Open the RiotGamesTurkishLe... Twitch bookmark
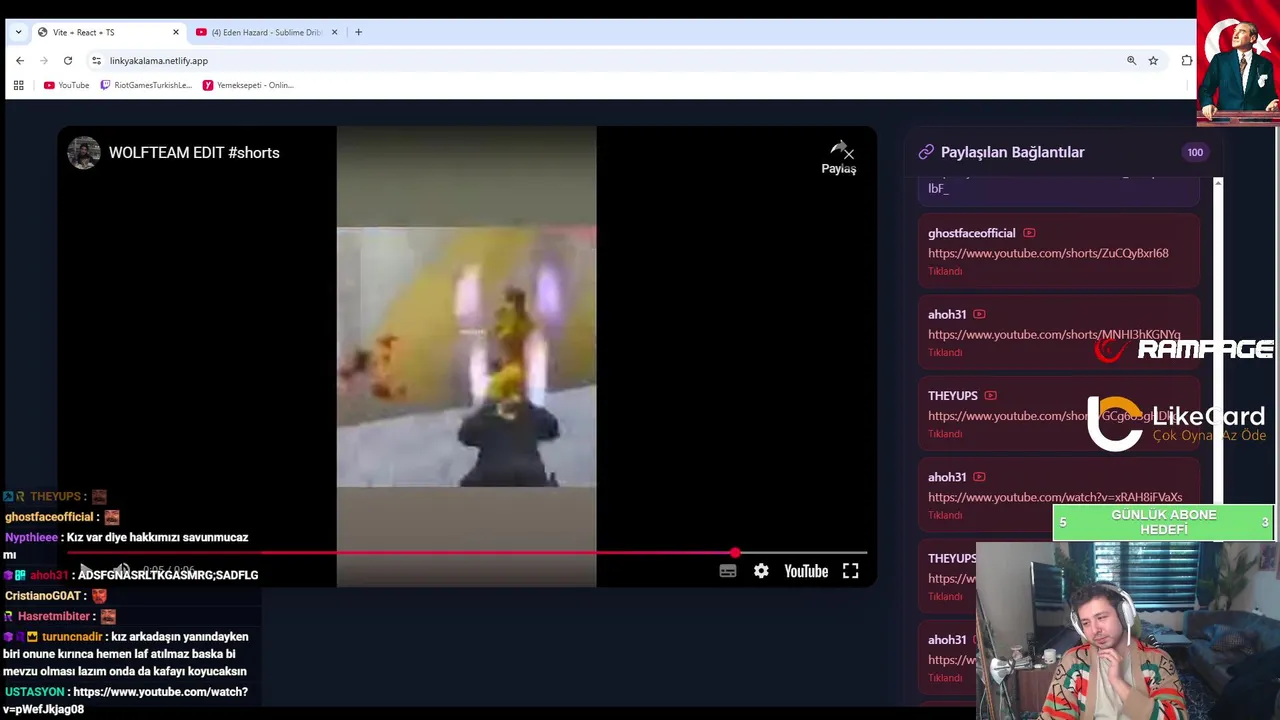The width and height of the screenshot is (1280, 720). pyautogui.click(x=146, y=85)
